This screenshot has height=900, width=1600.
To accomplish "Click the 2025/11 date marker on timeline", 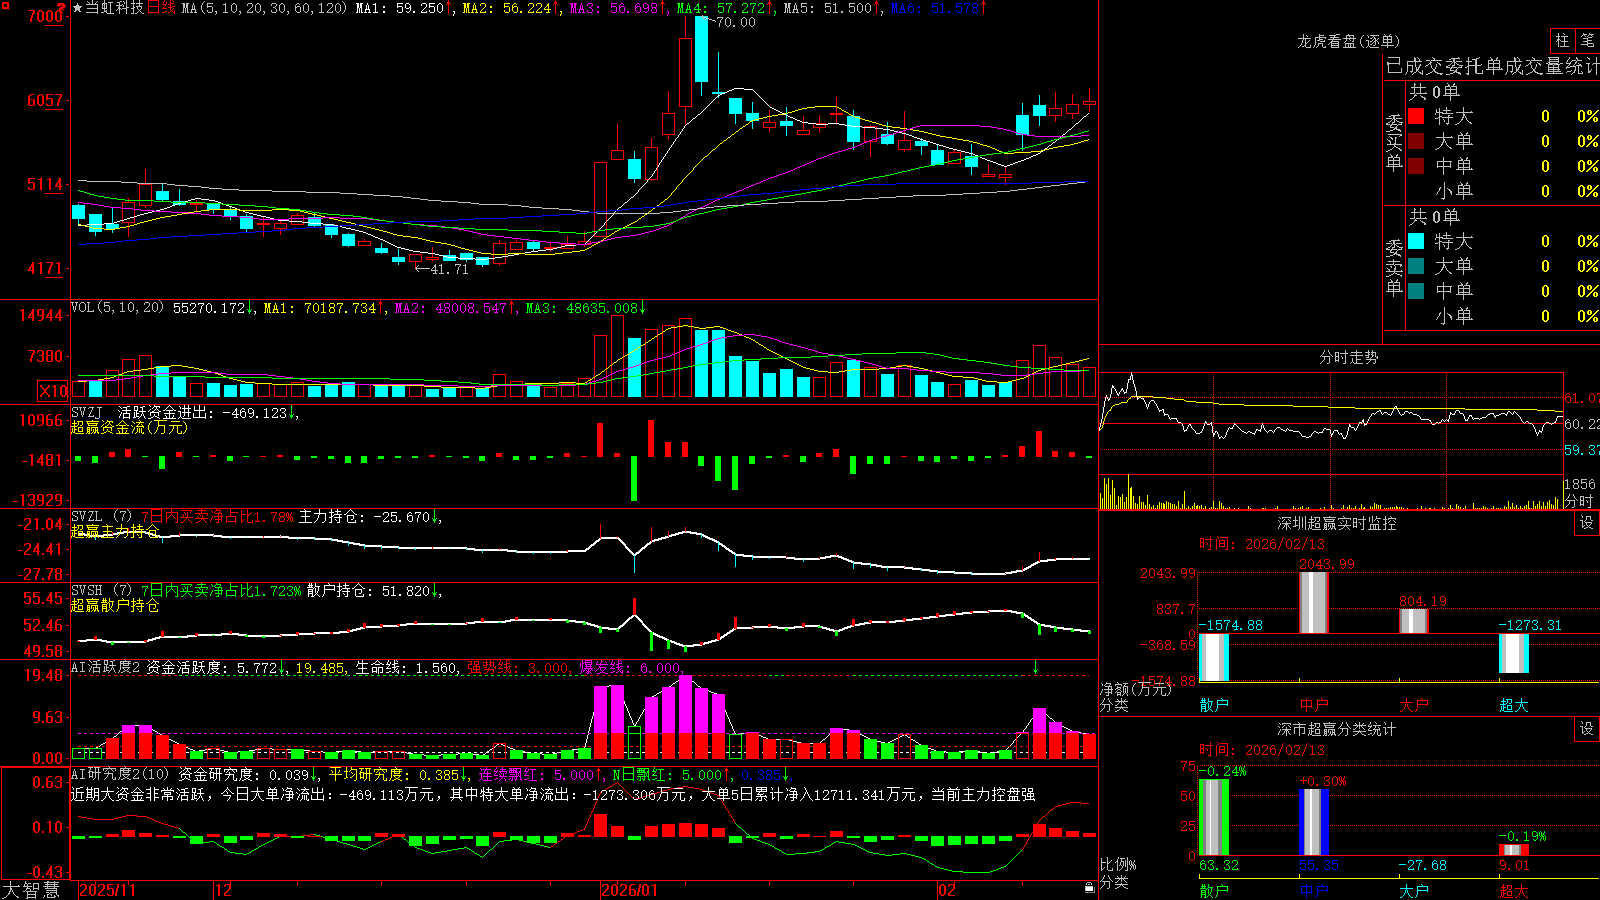I will click(x=107, y=890).
